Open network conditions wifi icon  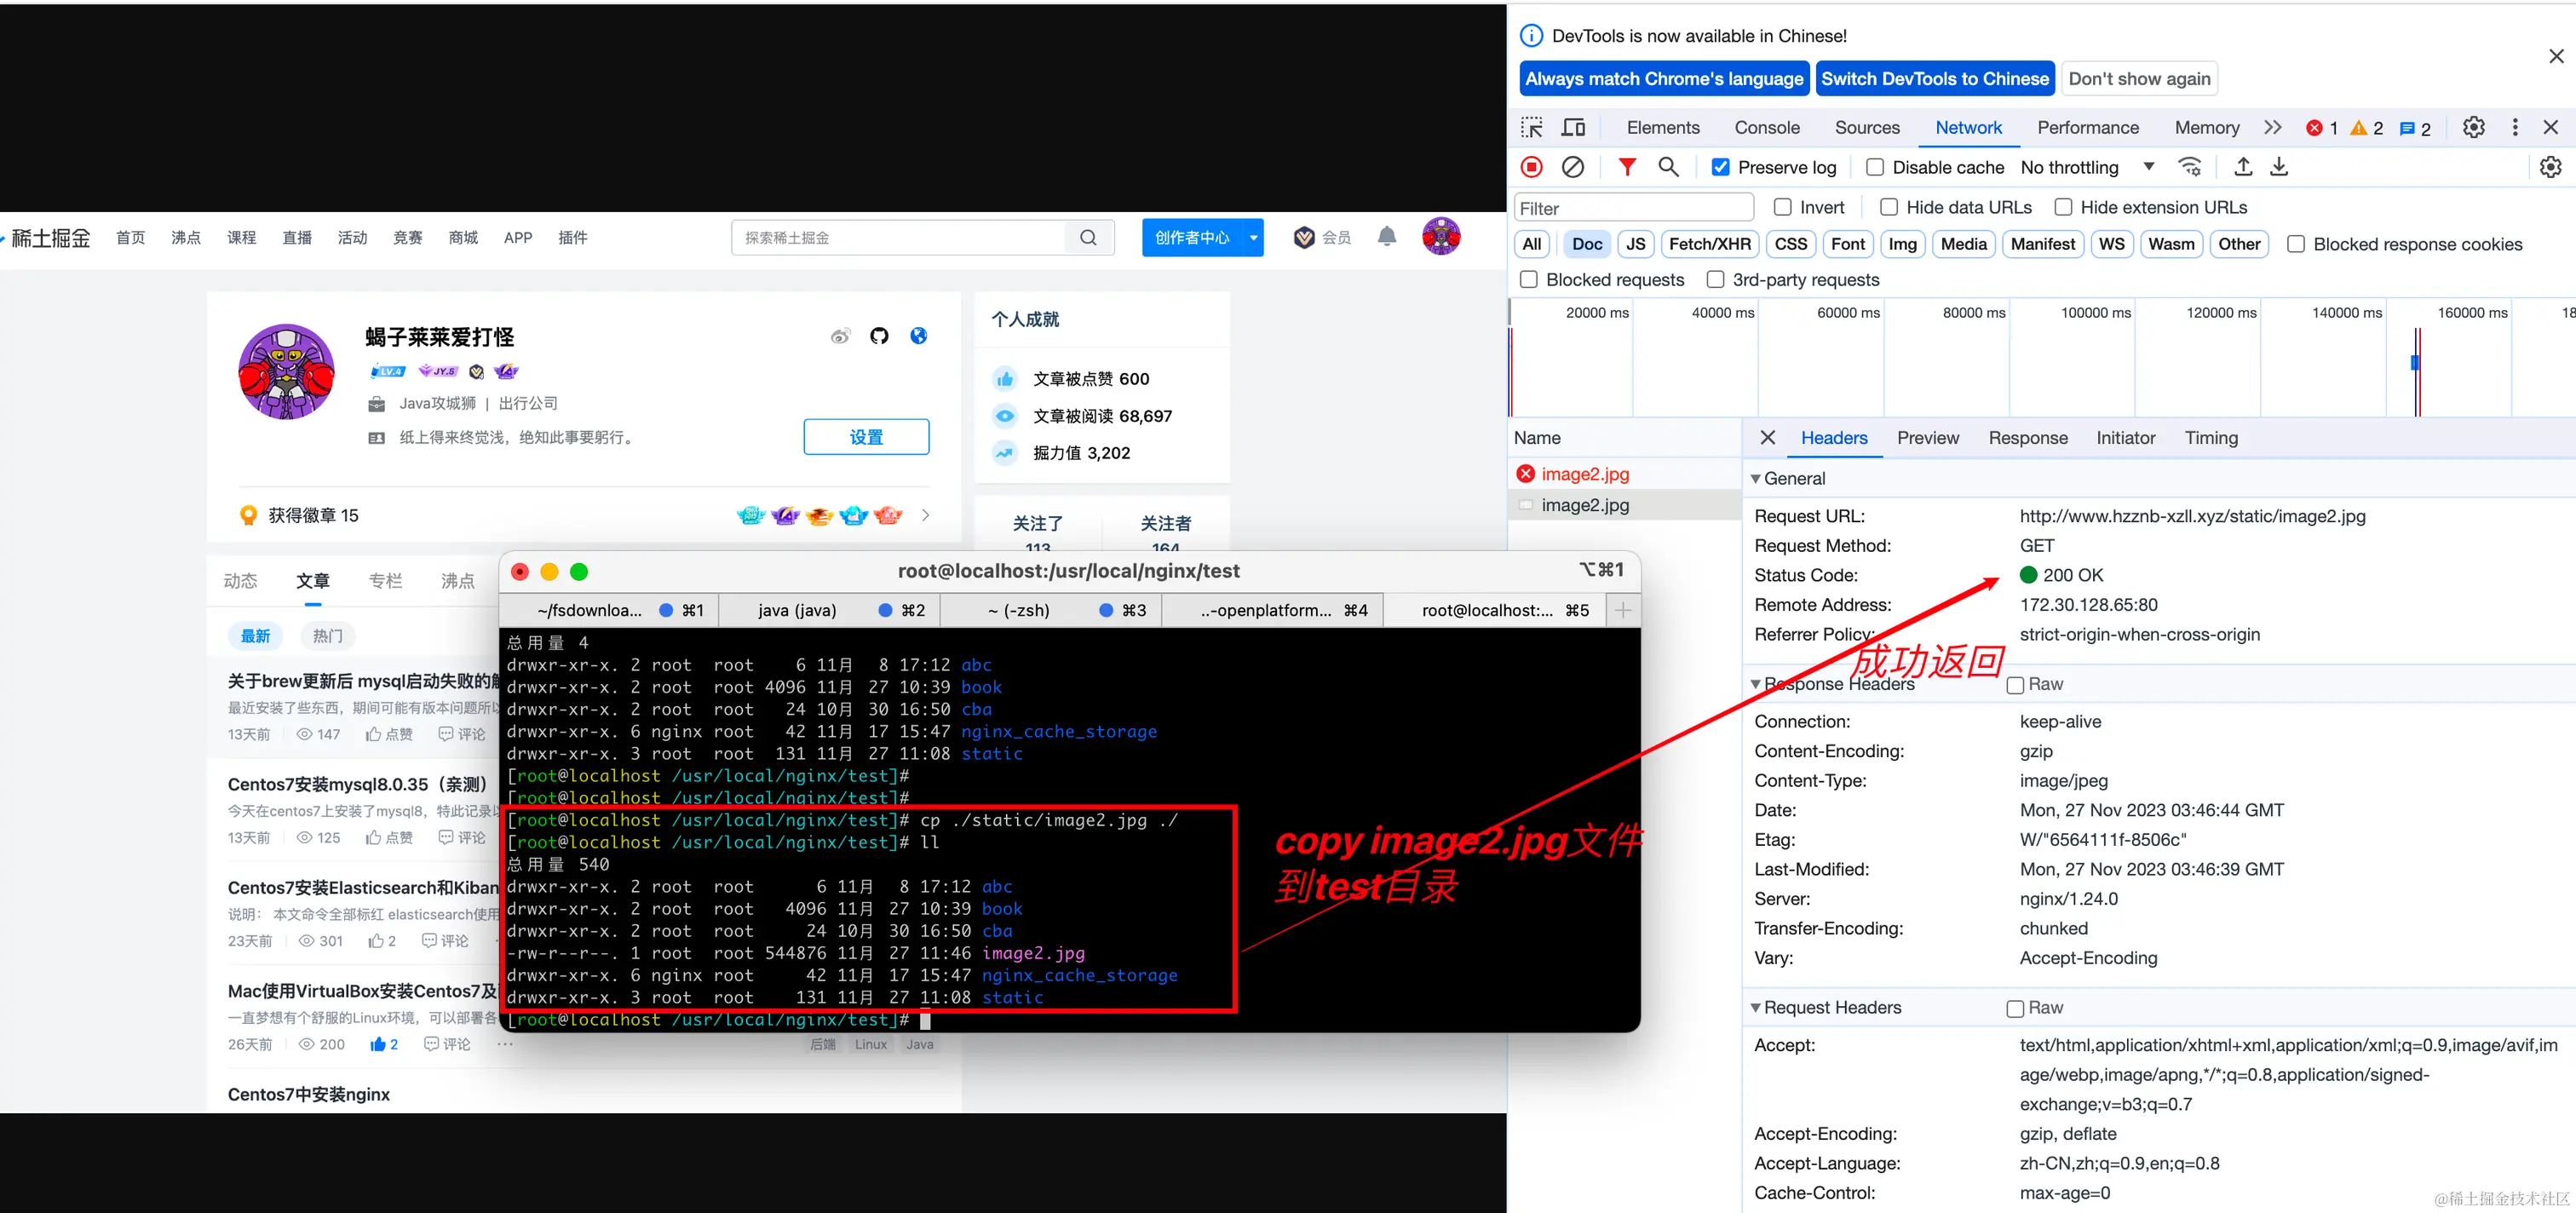[2190, 167]
